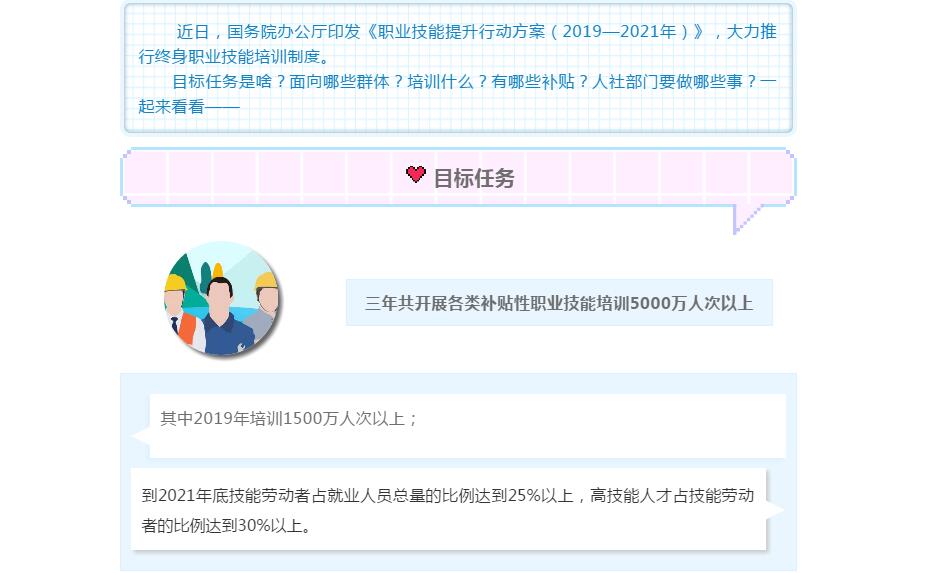This screenshot has height=573, width=926.
Task: Click the 目标任务 section heading
Action: 474,178
